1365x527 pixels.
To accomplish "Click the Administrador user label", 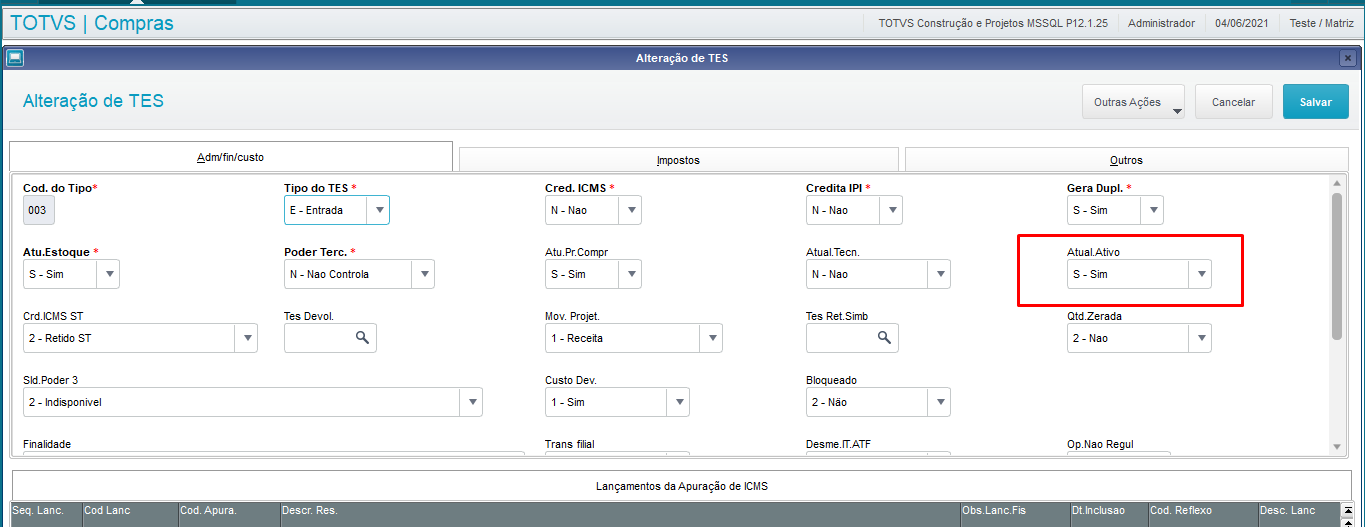I will coord(1161,23).
